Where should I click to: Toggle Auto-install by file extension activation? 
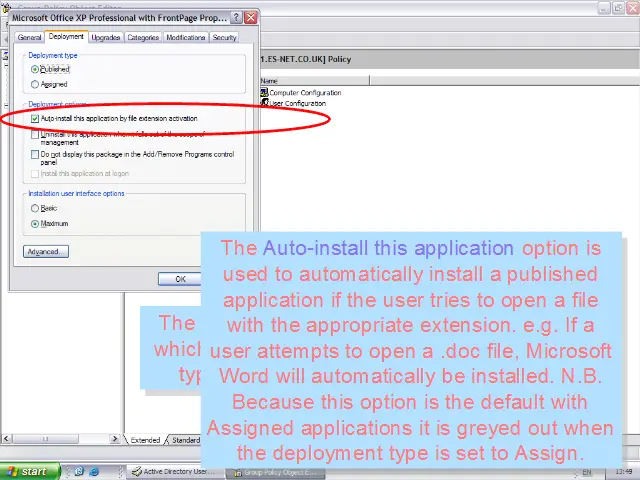(x=35, y=118)
